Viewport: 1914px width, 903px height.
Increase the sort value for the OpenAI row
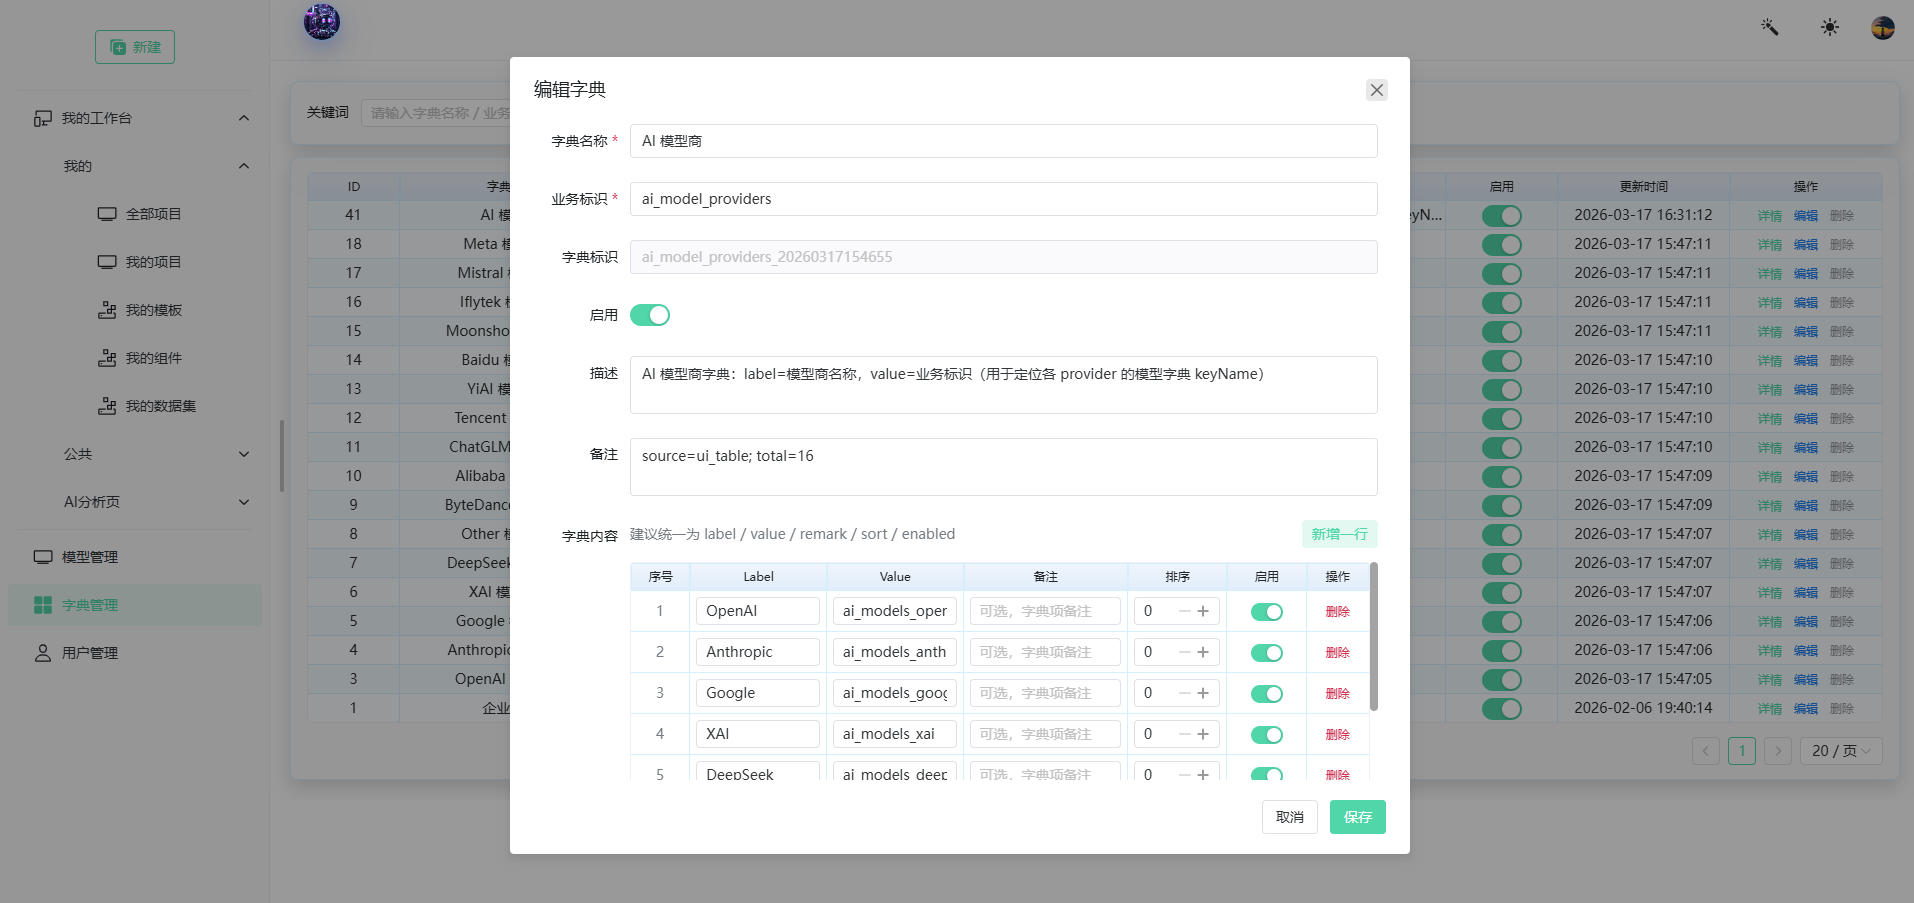[1203, 611]
